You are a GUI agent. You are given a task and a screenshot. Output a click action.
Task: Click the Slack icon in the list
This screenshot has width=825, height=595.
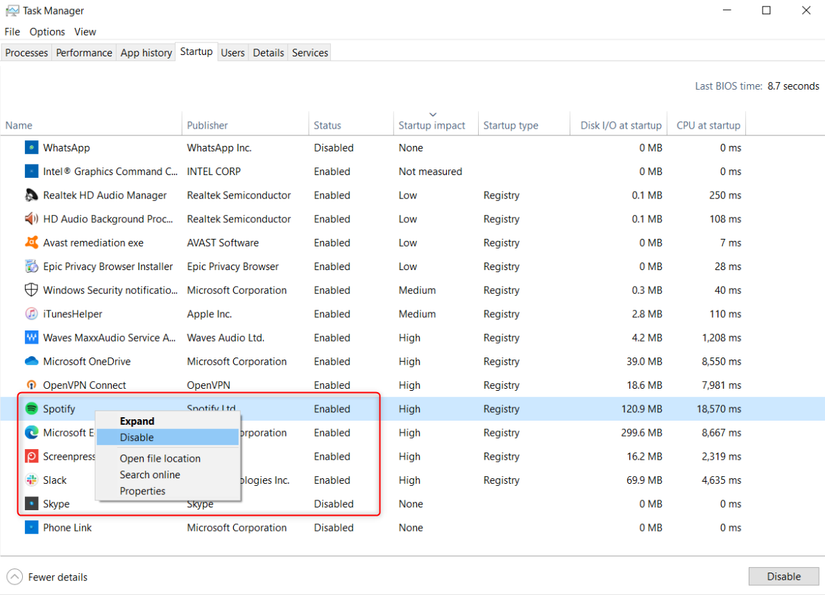[x=31, y=480]
